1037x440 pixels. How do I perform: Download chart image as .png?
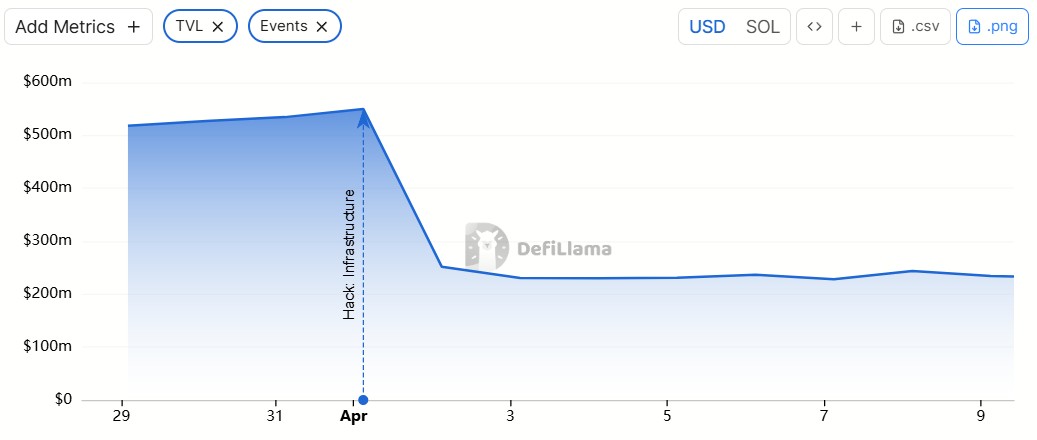click(993, 27)
